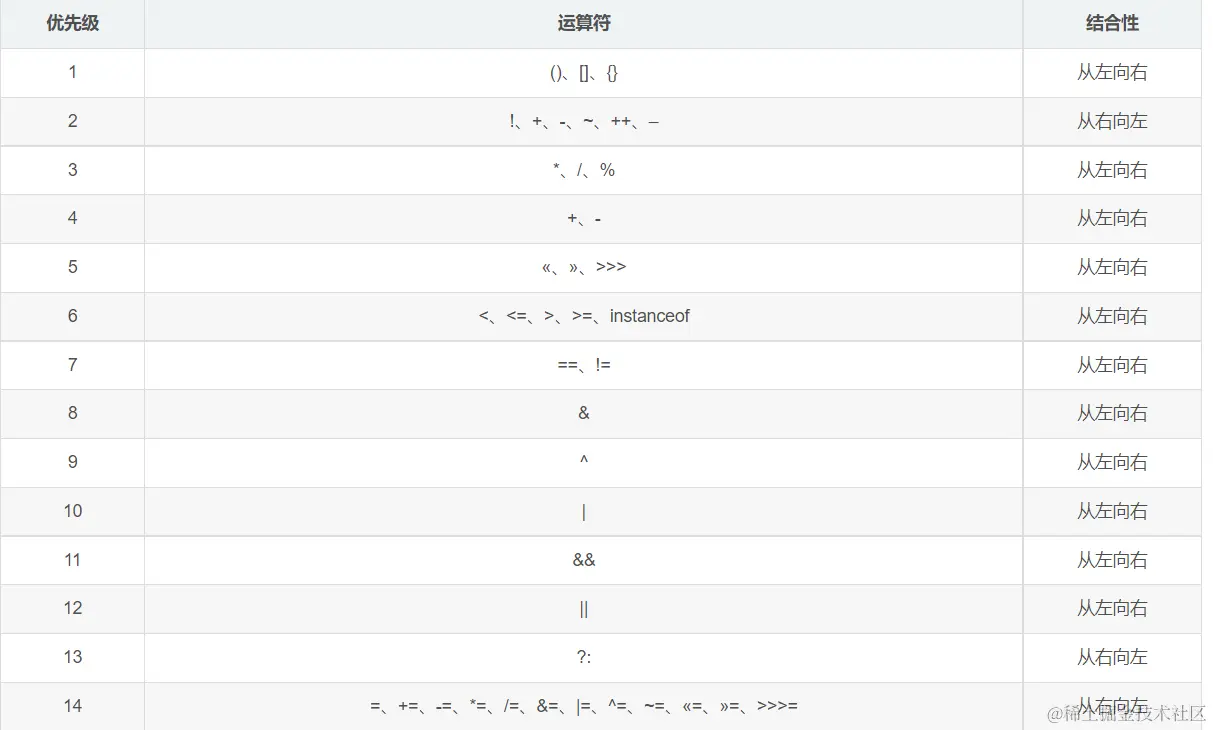Image resolution: width=1213 pixels, height=730 pixels.
Task: Click the priority number 10 cell
Action: pyautogui.click(x=72, y=511)
